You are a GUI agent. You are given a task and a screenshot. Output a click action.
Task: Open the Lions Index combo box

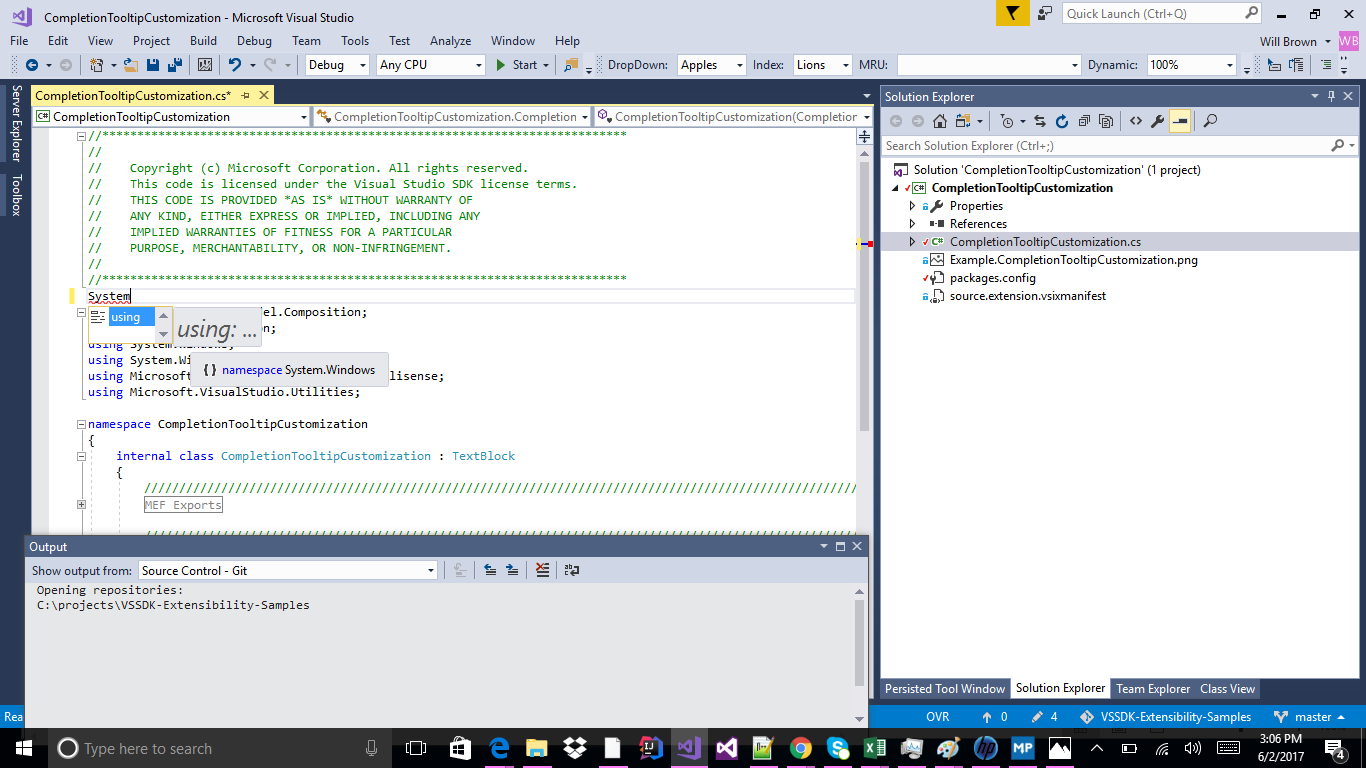(x=822, y=65)
